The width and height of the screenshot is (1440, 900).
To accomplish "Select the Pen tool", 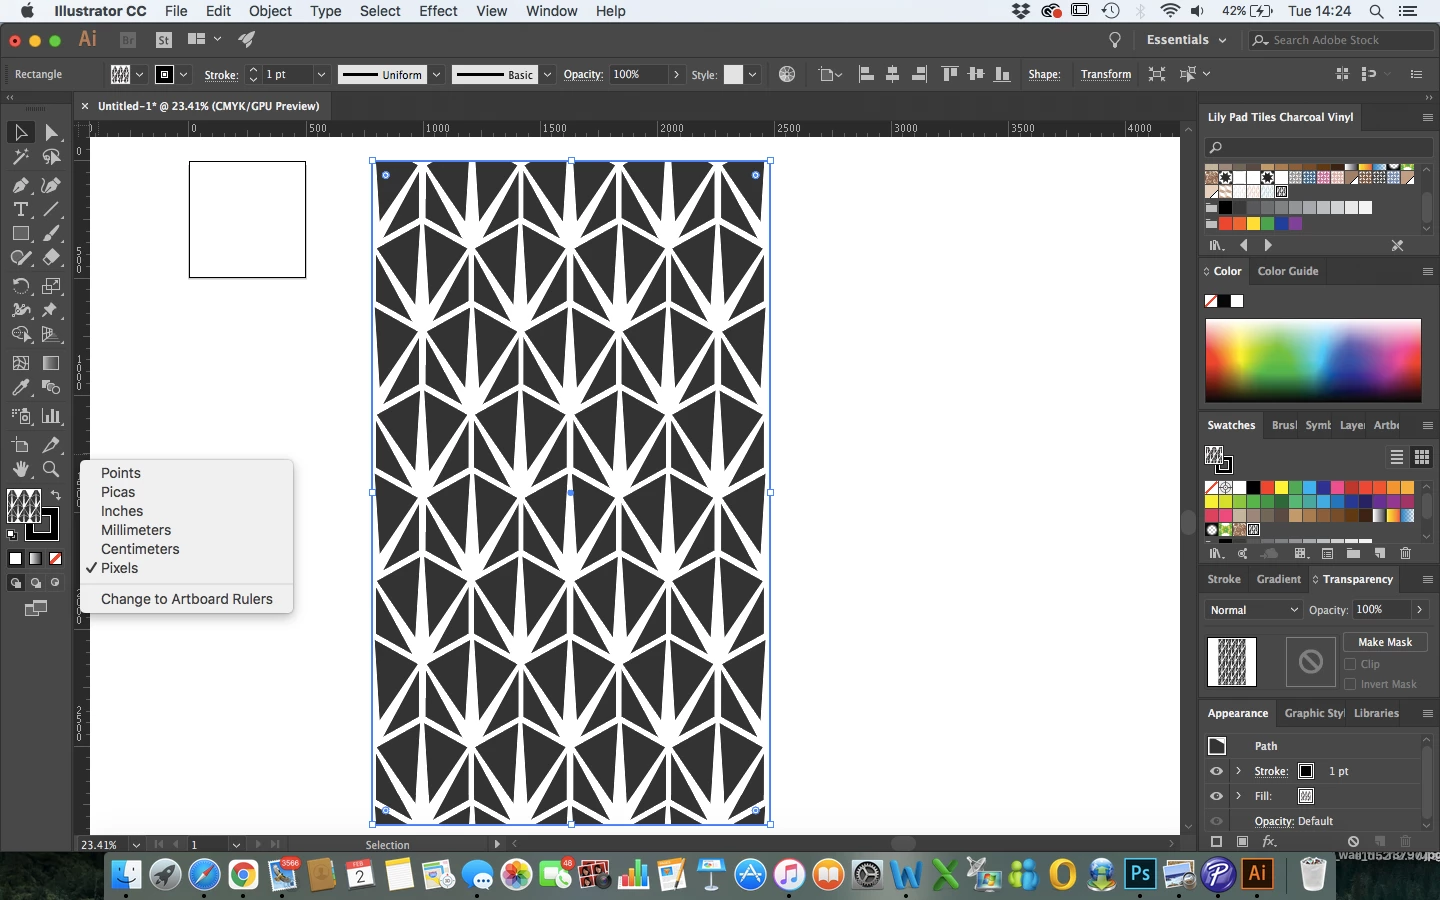I will [x=20, y=185].
